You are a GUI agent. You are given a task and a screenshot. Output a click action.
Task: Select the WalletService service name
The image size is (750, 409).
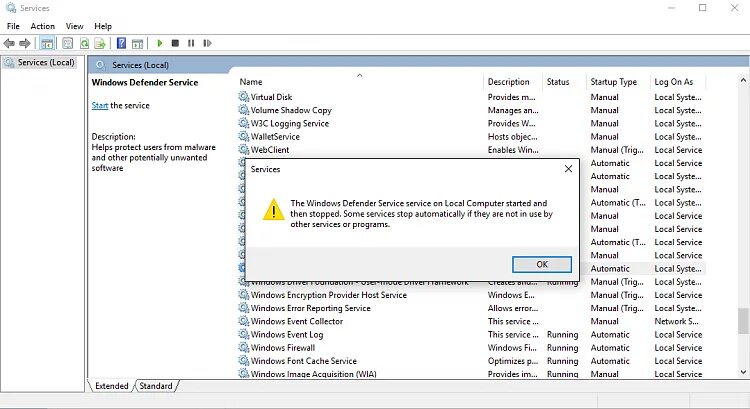pos(276,136)
